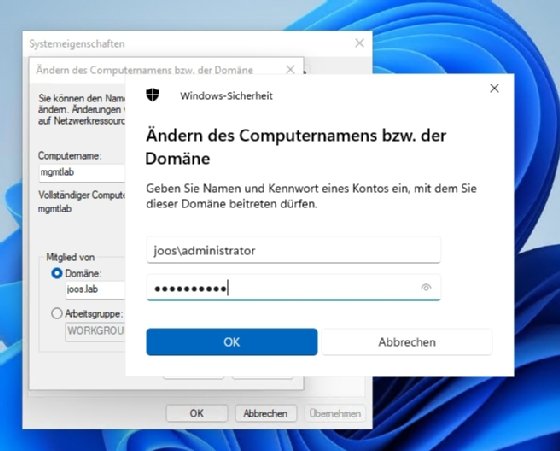Click the text 'Geben Sie Namen und Kennwort'
Viewport: 560px width, 451px height.
click(x=232, y=188)
